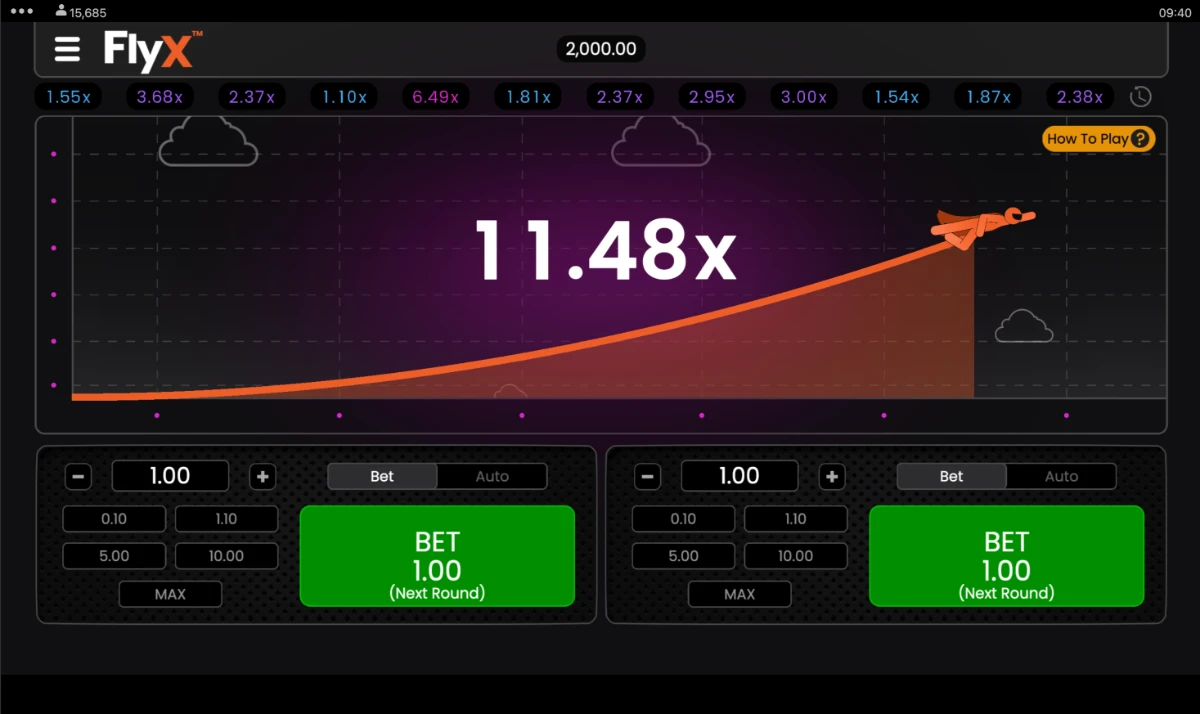Increase left panel bet with plus button
1200x714 pixels.
coord(262,477)
